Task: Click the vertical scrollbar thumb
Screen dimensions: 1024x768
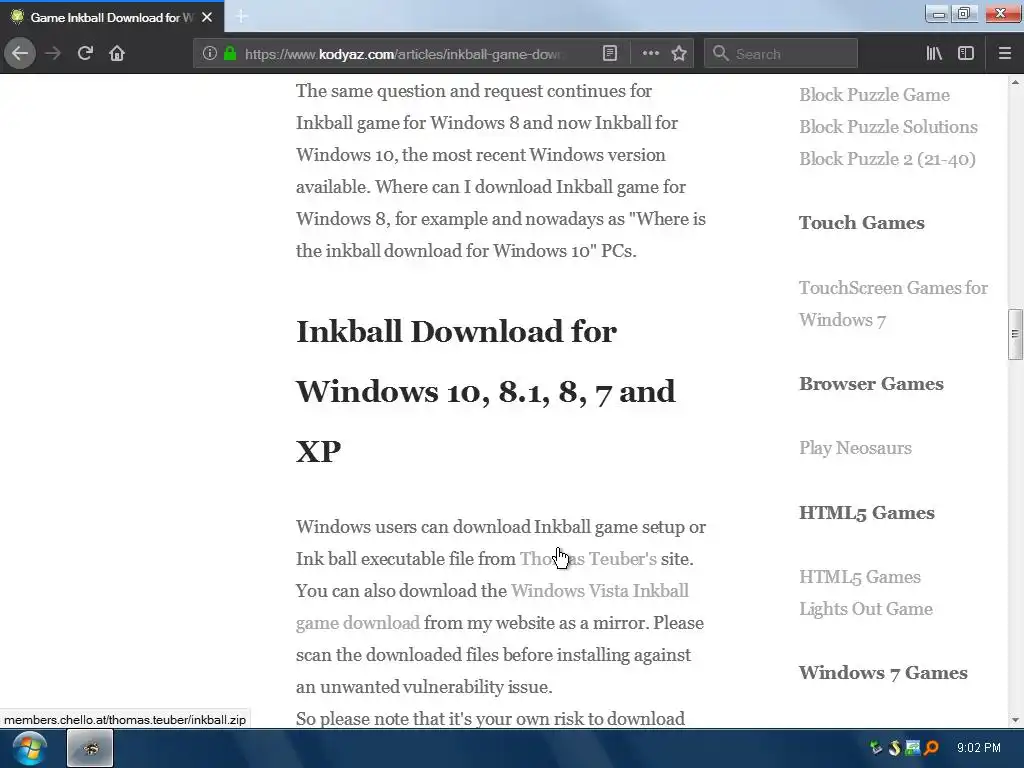Action: [x=1015, y=334]
